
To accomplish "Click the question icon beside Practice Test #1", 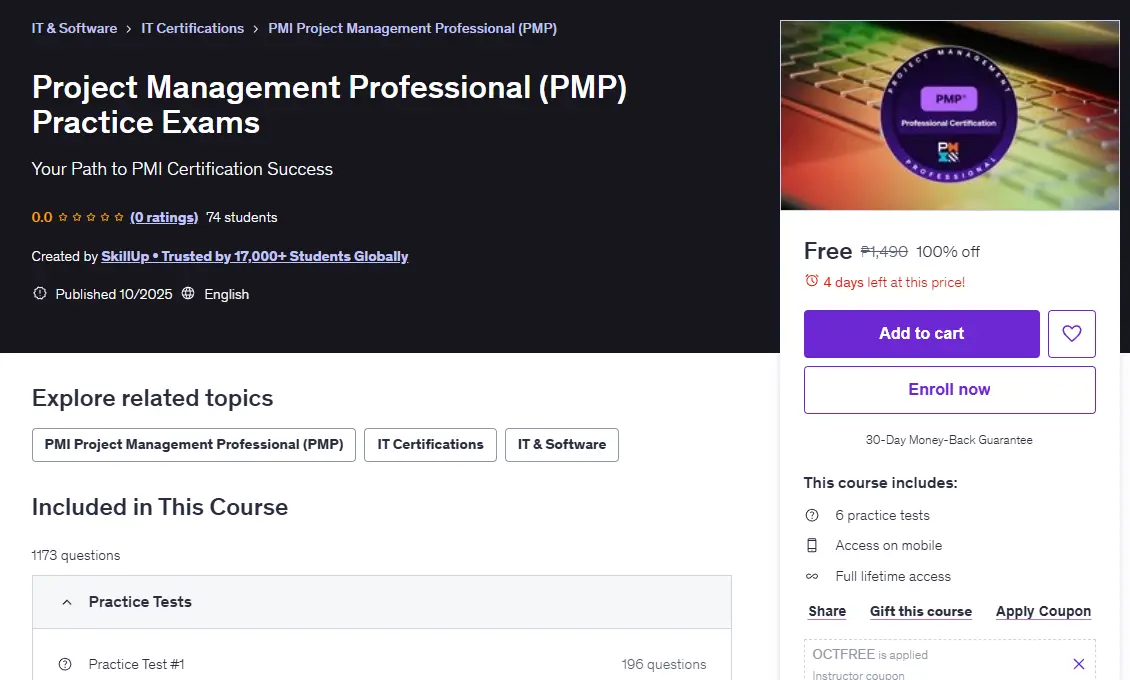I will 65,664.
